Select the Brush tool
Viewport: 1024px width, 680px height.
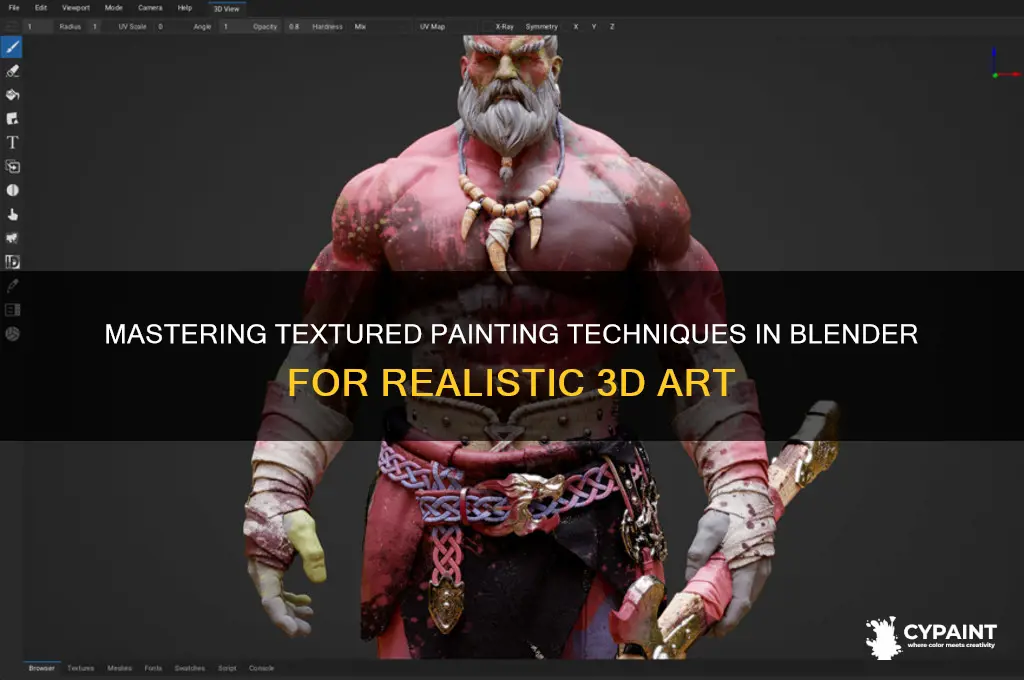tap(12, 47)
